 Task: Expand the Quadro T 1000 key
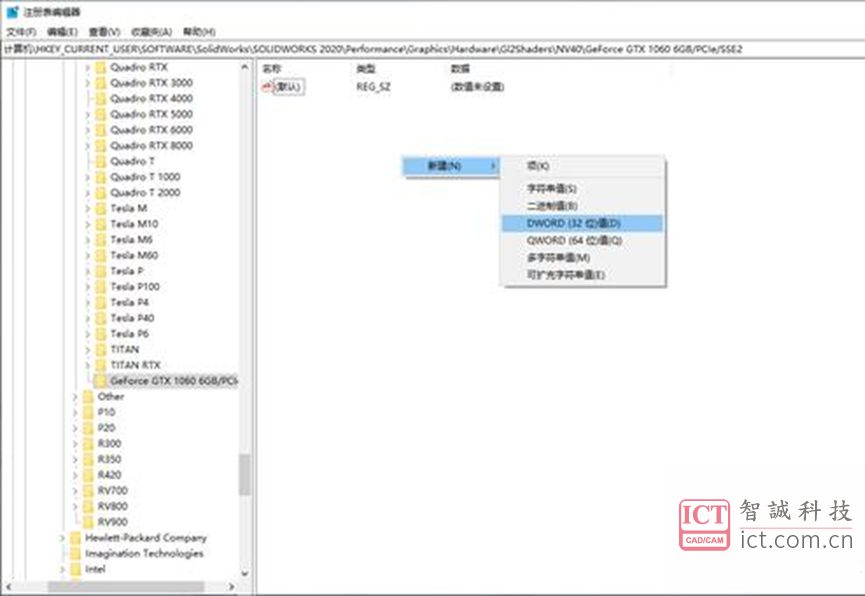click(x=88, y=177)
